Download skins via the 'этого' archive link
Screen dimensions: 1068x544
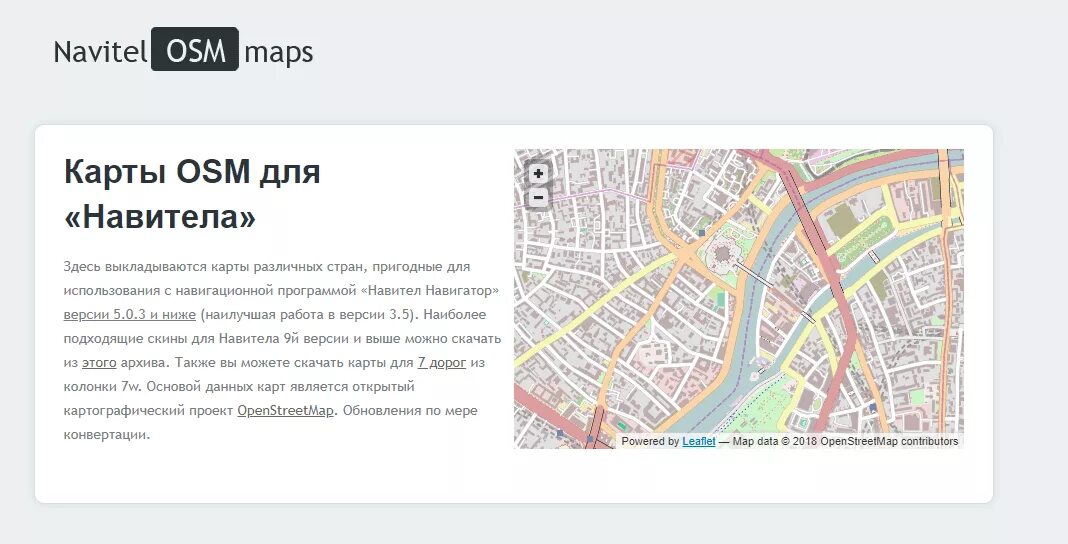click(99, 363)
